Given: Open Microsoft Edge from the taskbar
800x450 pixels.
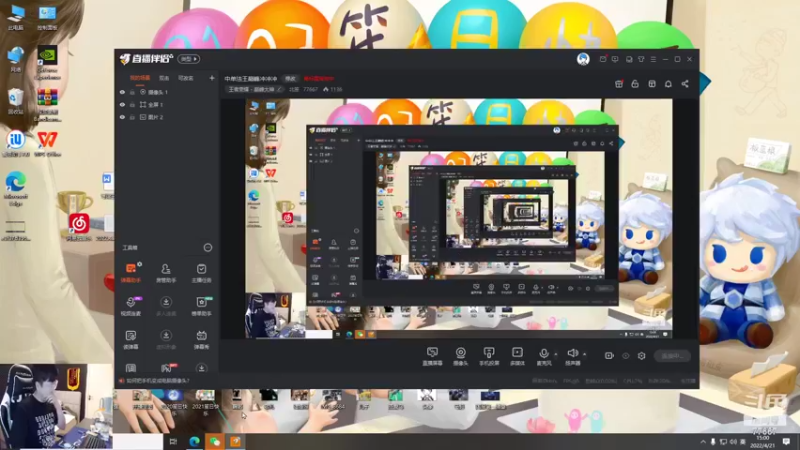Looking at the screenshot, I should click(x=194, y=441).
